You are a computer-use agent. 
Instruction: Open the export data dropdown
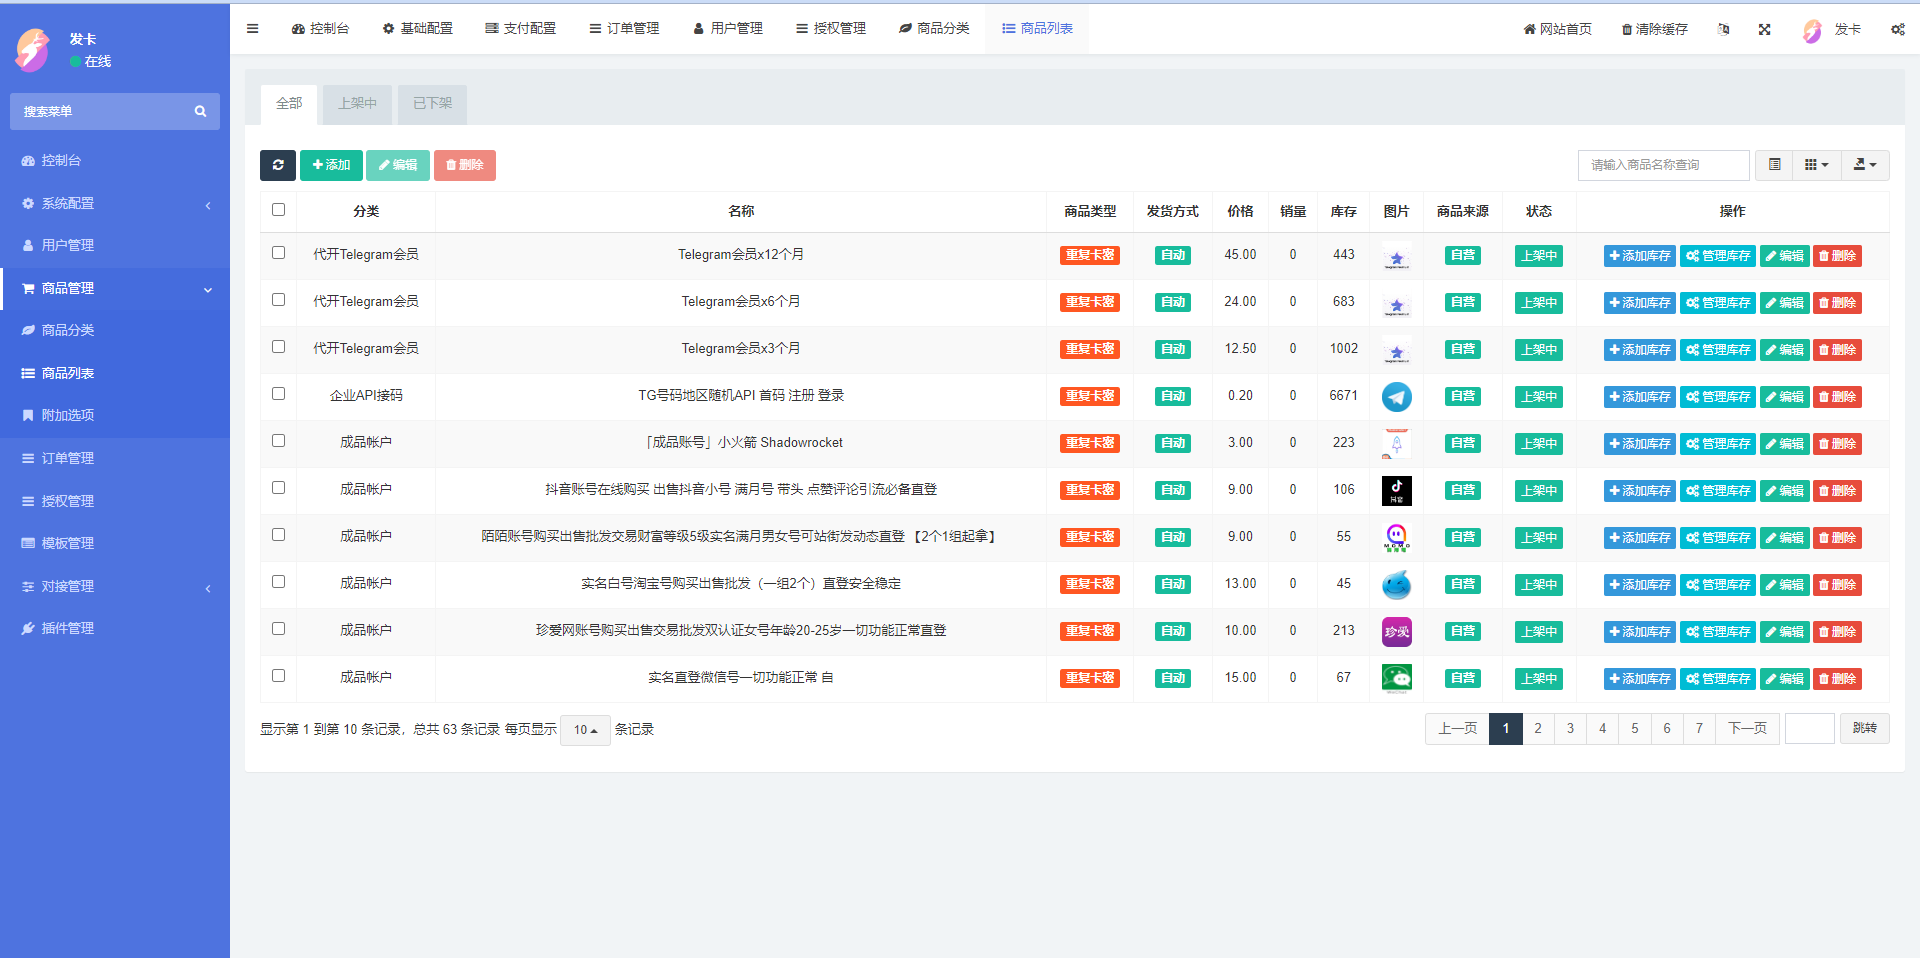[1864, 165]
